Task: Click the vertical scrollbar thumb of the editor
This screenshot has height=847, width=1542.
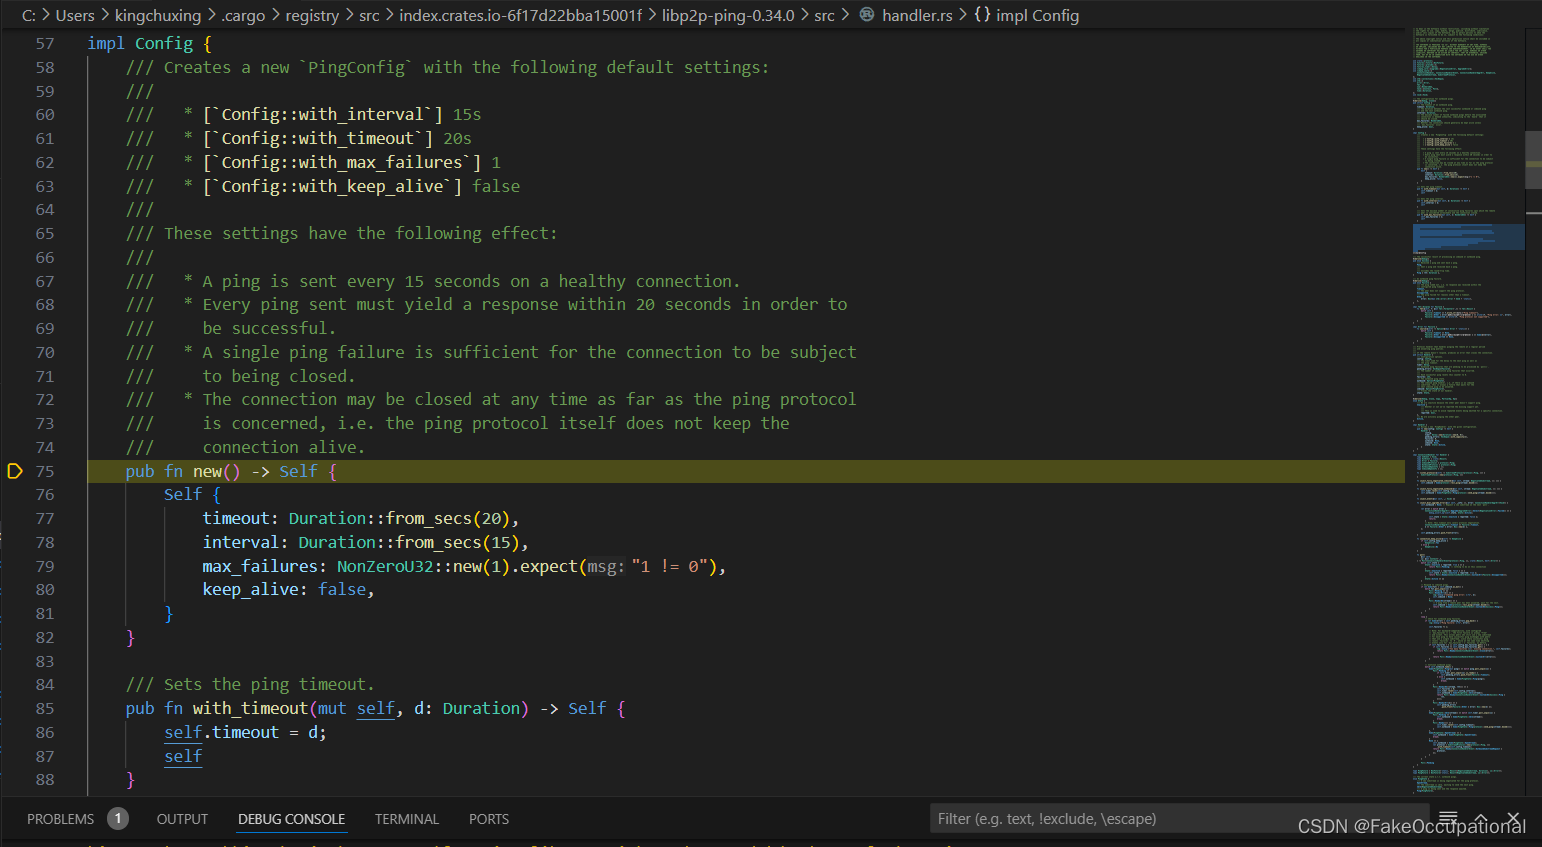Action: click(1533, 160)
